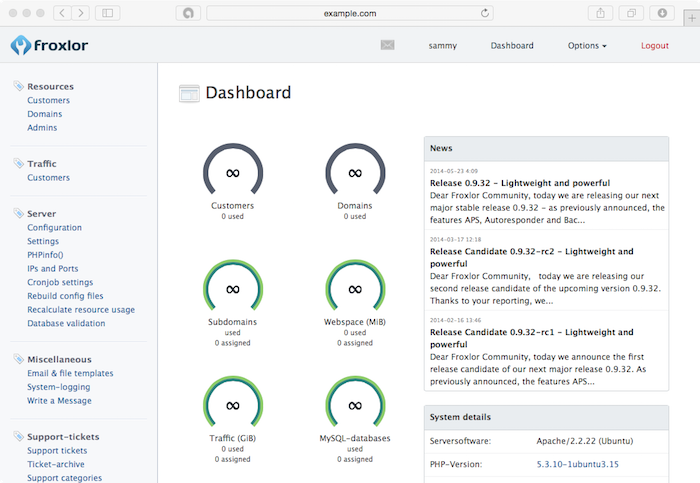Click the Safari share icon
Image resolution: width=700 pixels, height=483 pixels.
pos(602,13)
